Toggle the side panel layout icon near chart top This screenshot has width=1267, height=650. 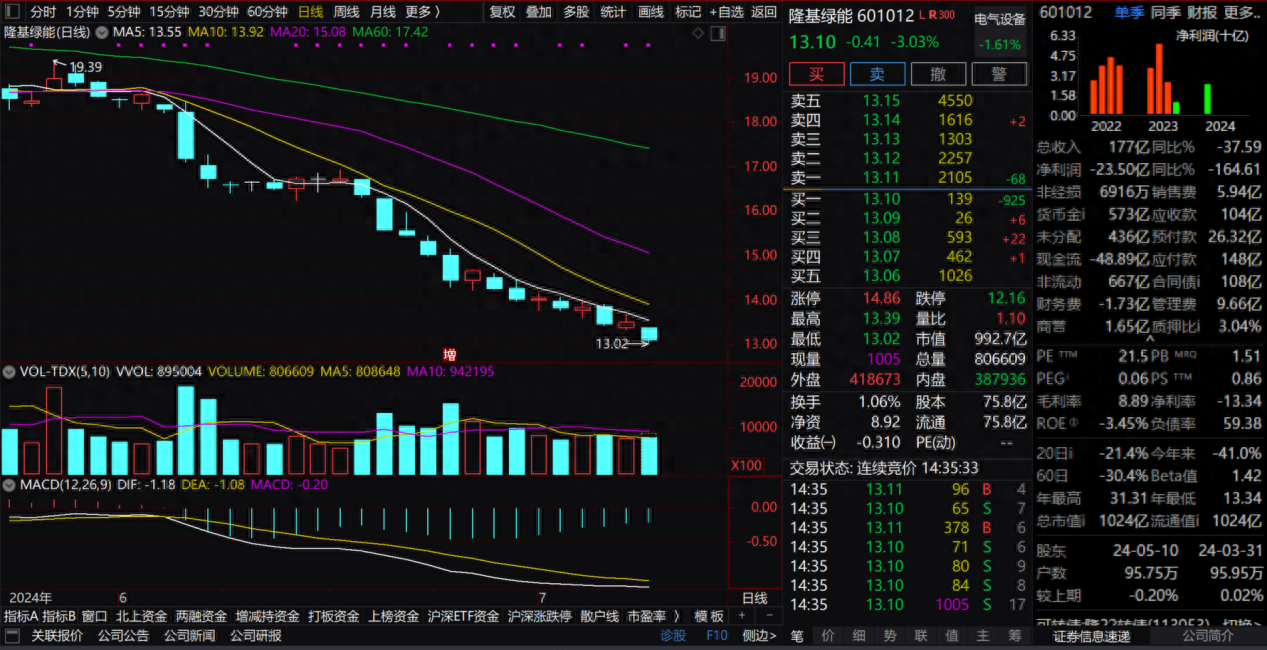point(719,33)
